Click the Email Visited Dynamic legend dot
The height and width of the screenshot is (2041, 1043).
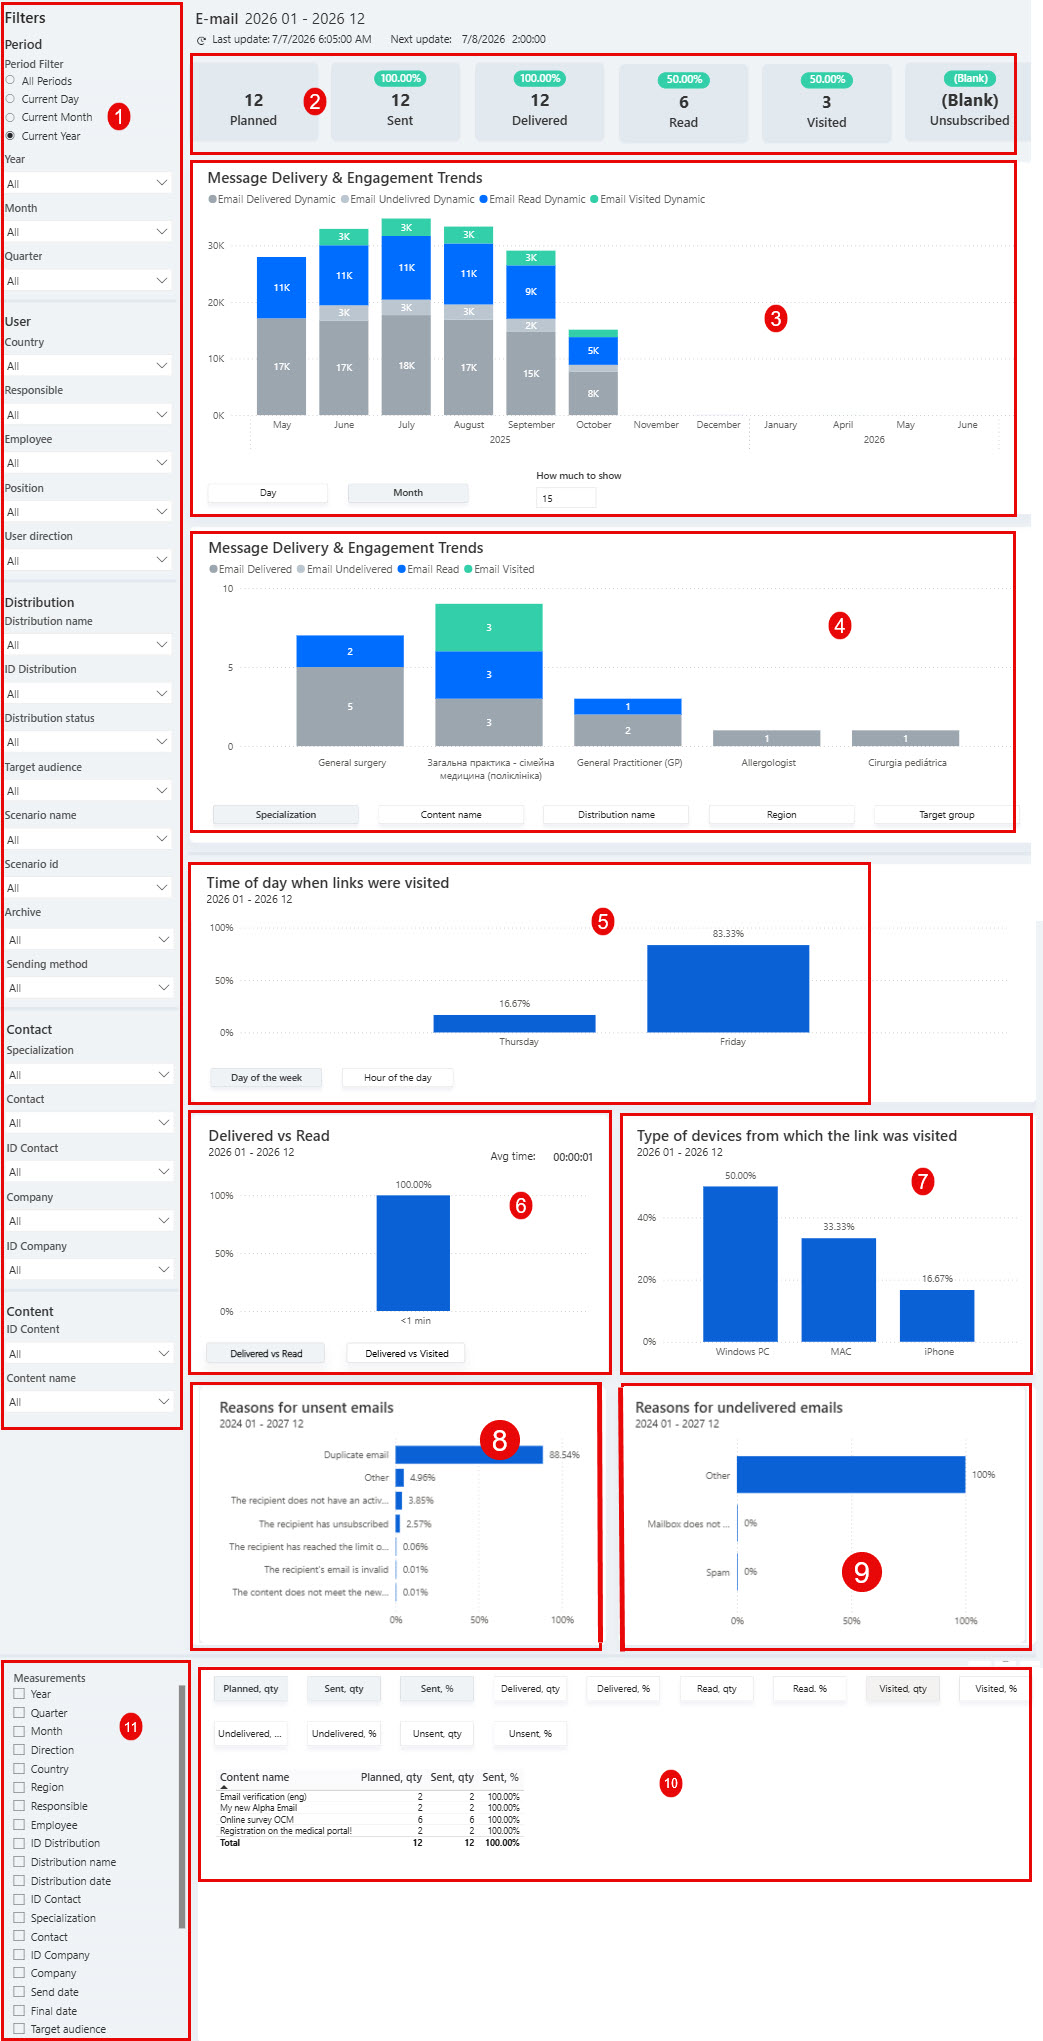tap(594, 199)
